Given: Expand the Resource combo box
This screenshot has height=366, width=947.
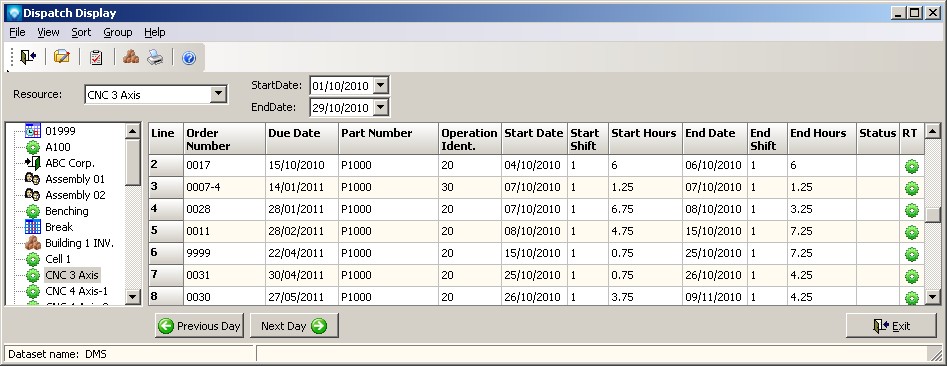Looking at the screenshot, I should pos(219,94).
